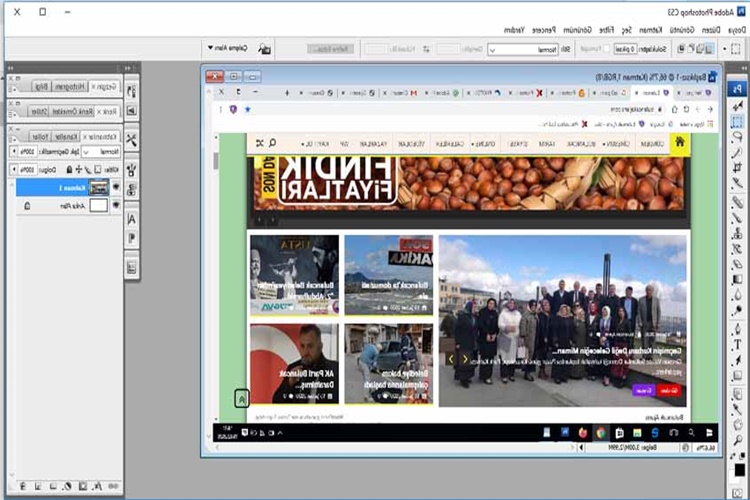The image size is (750, 500).
Task: Select the Slice tool
Action: (737, 183)
